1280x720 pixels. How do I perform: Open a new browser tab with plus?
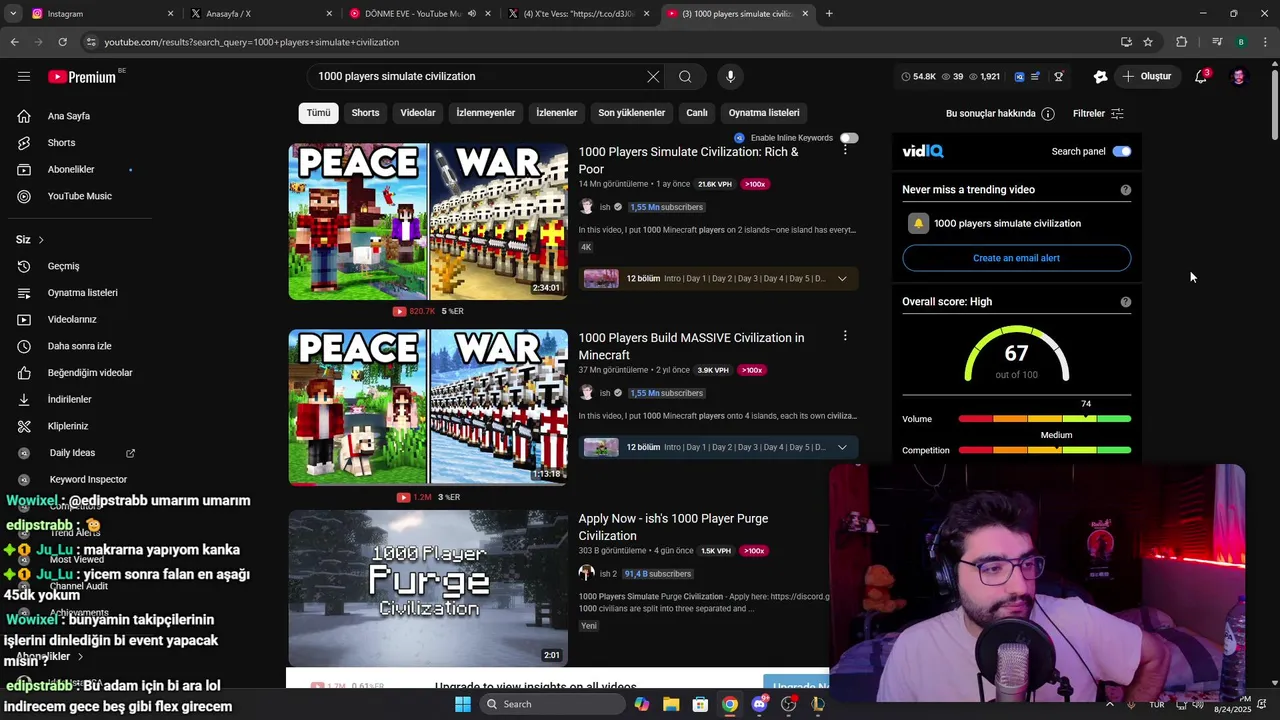[829, 14]
